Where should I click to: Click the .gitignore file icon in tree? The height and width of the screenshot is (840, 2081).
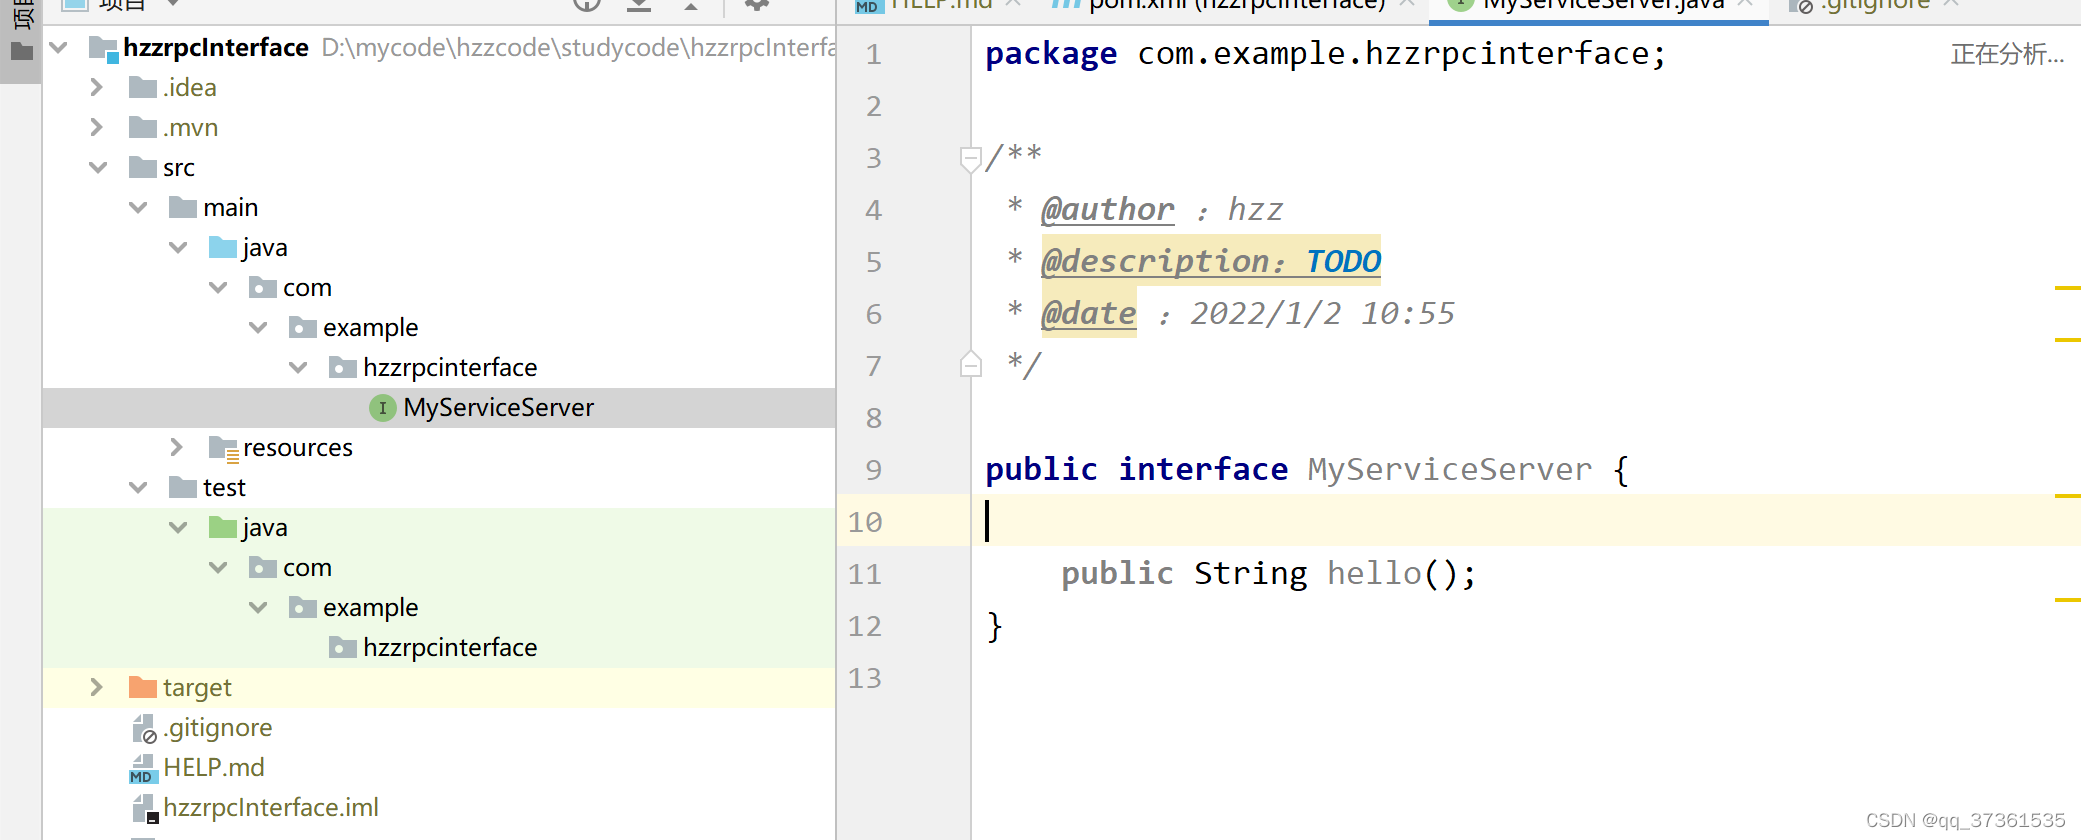coord(145,729)
